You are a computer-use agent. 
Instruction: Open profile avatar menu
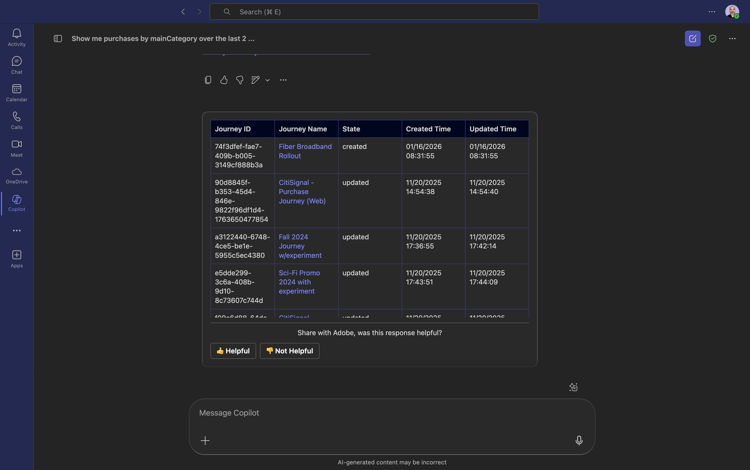click(x=732, y=11)
